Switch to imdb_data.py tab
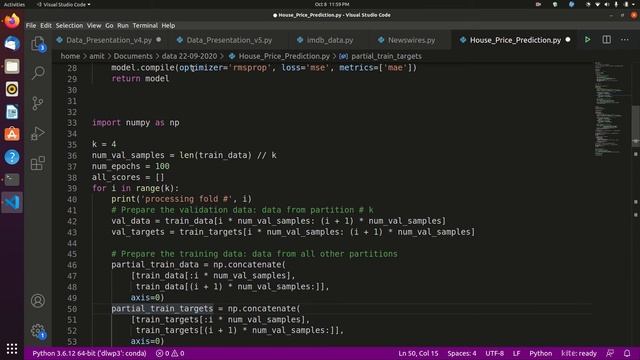The height and width of the screenshot is (360, 640). tap(330, 40)
